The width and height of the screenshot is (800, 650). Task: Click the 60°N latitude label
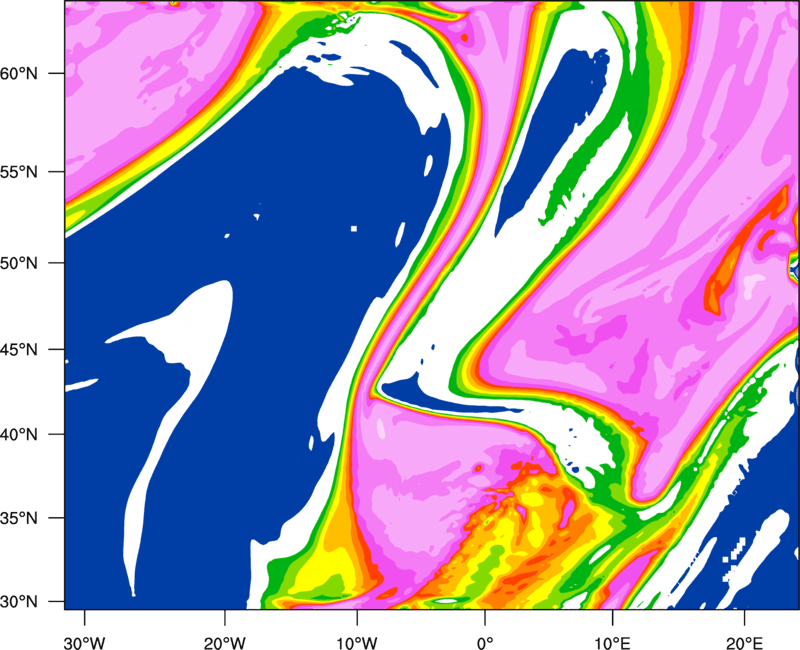19,73
